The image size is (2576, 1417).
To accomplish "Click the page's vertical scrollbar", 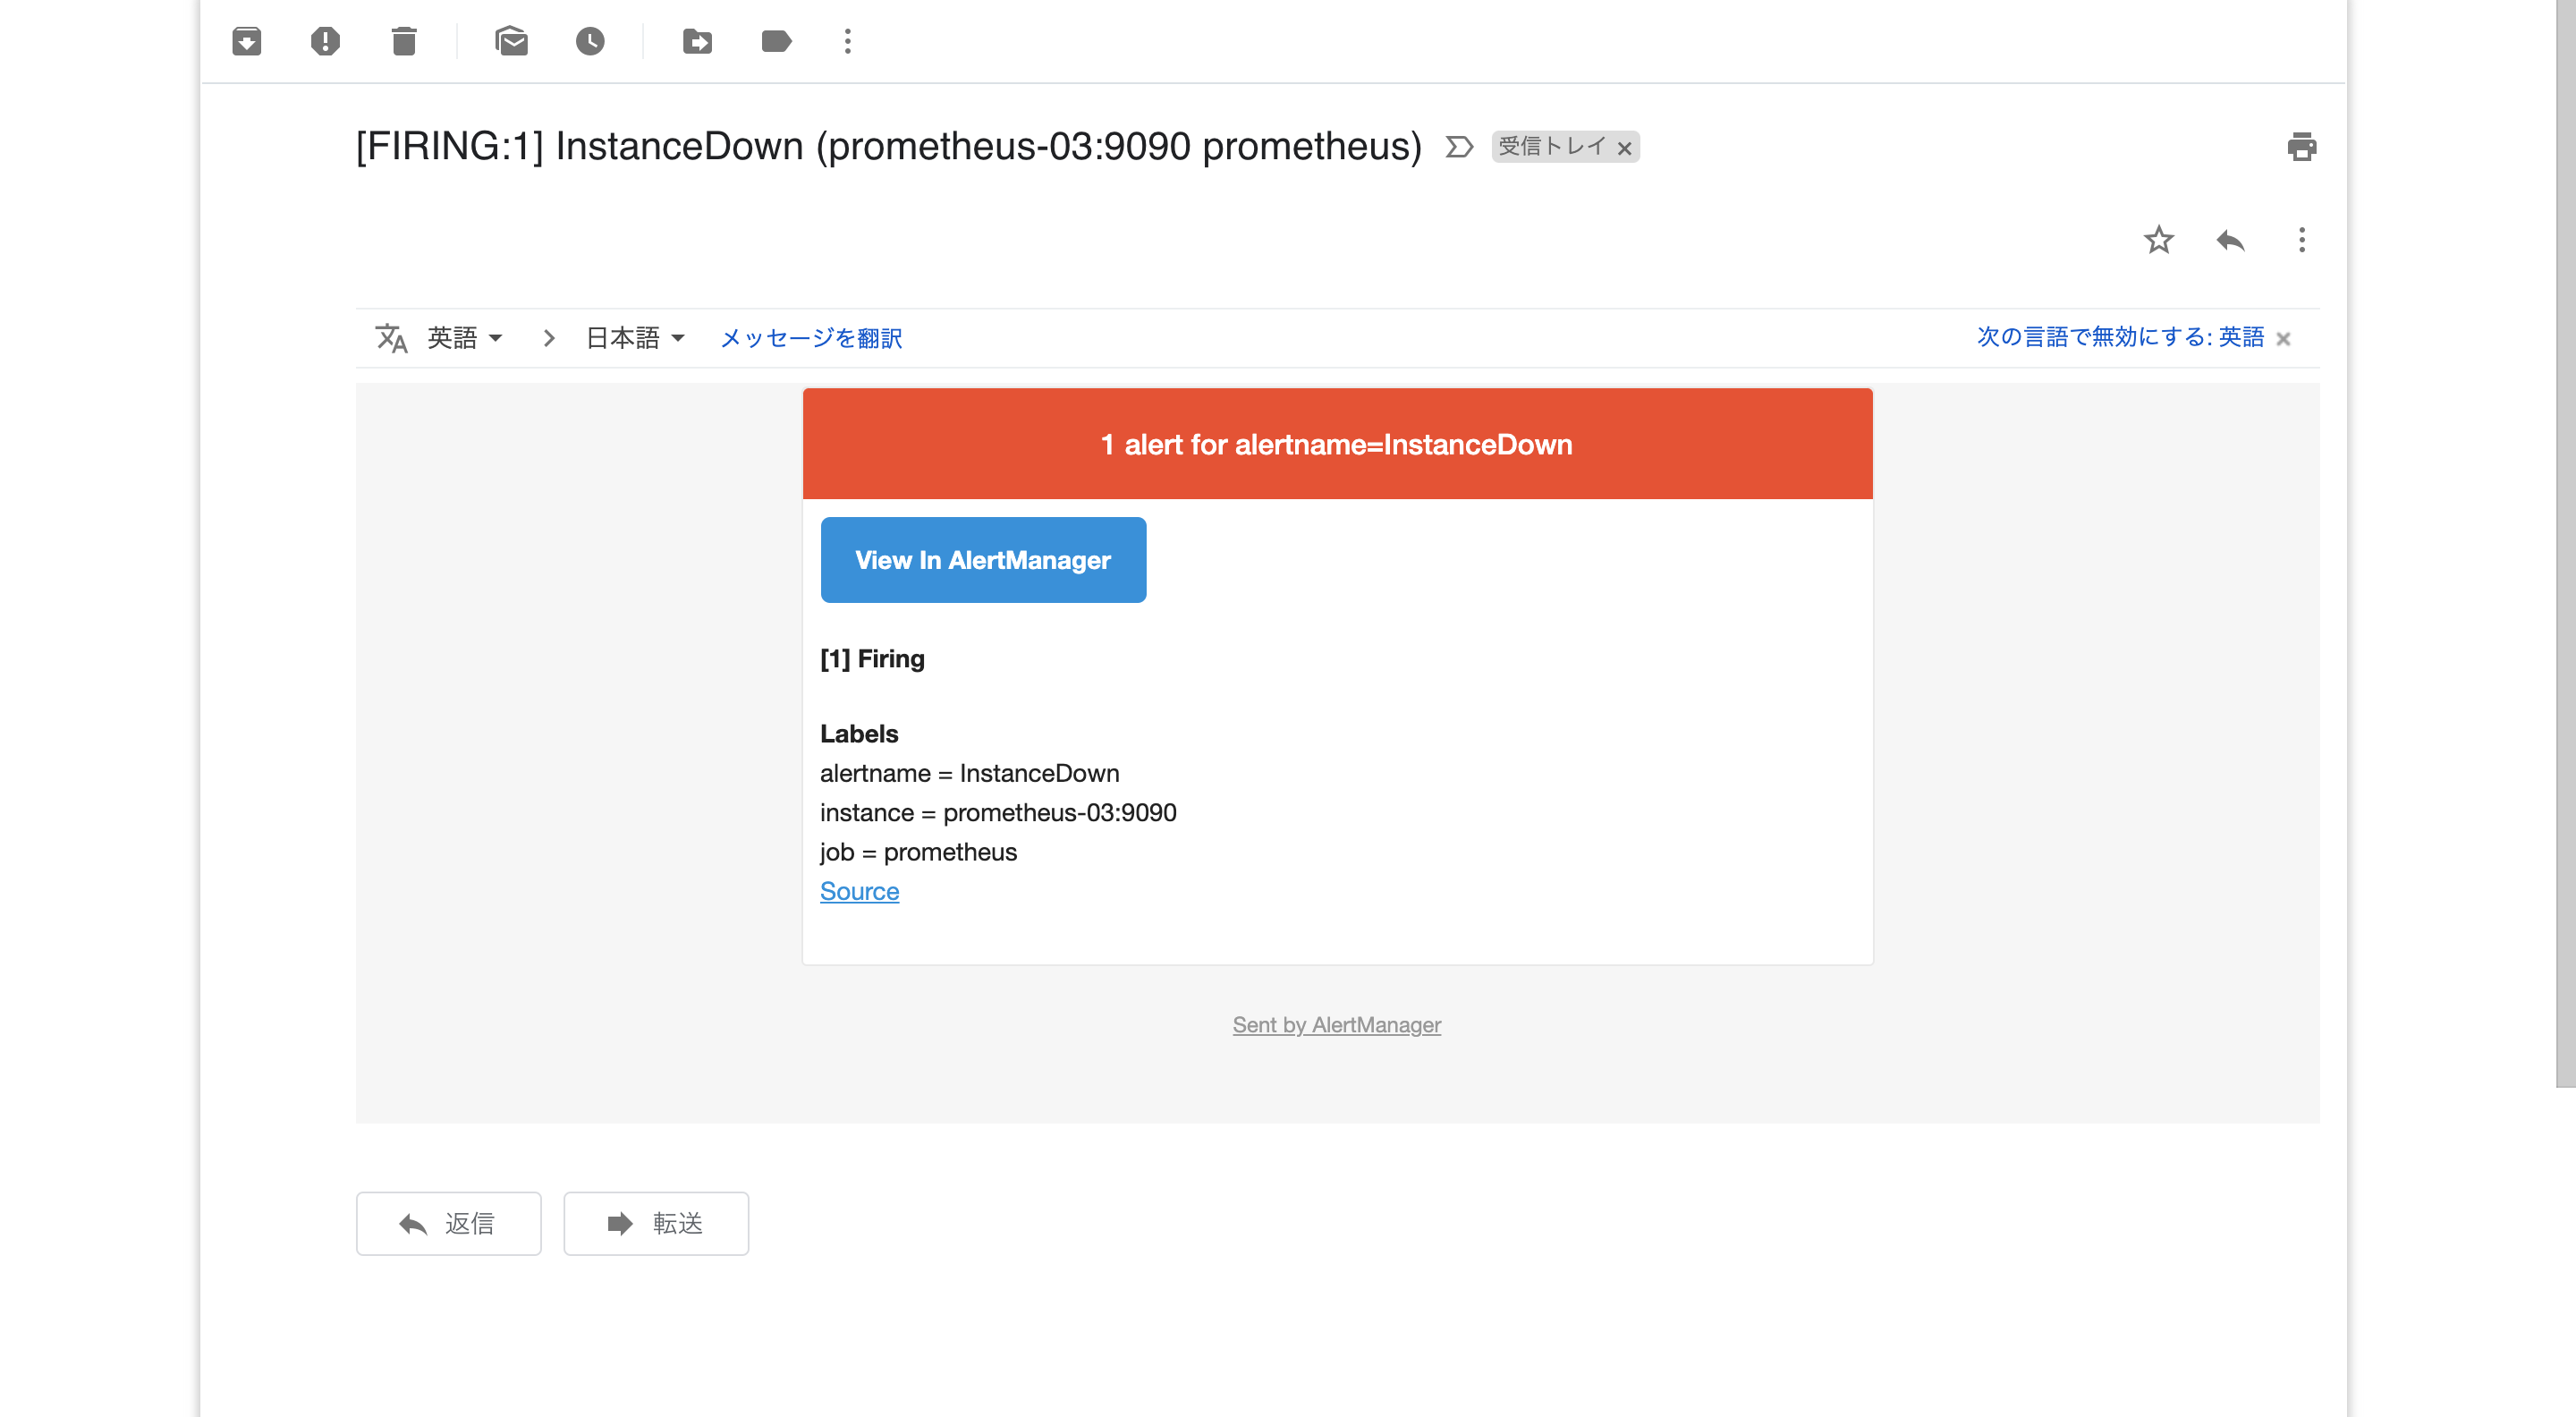I will click(x=2566, y=544).
